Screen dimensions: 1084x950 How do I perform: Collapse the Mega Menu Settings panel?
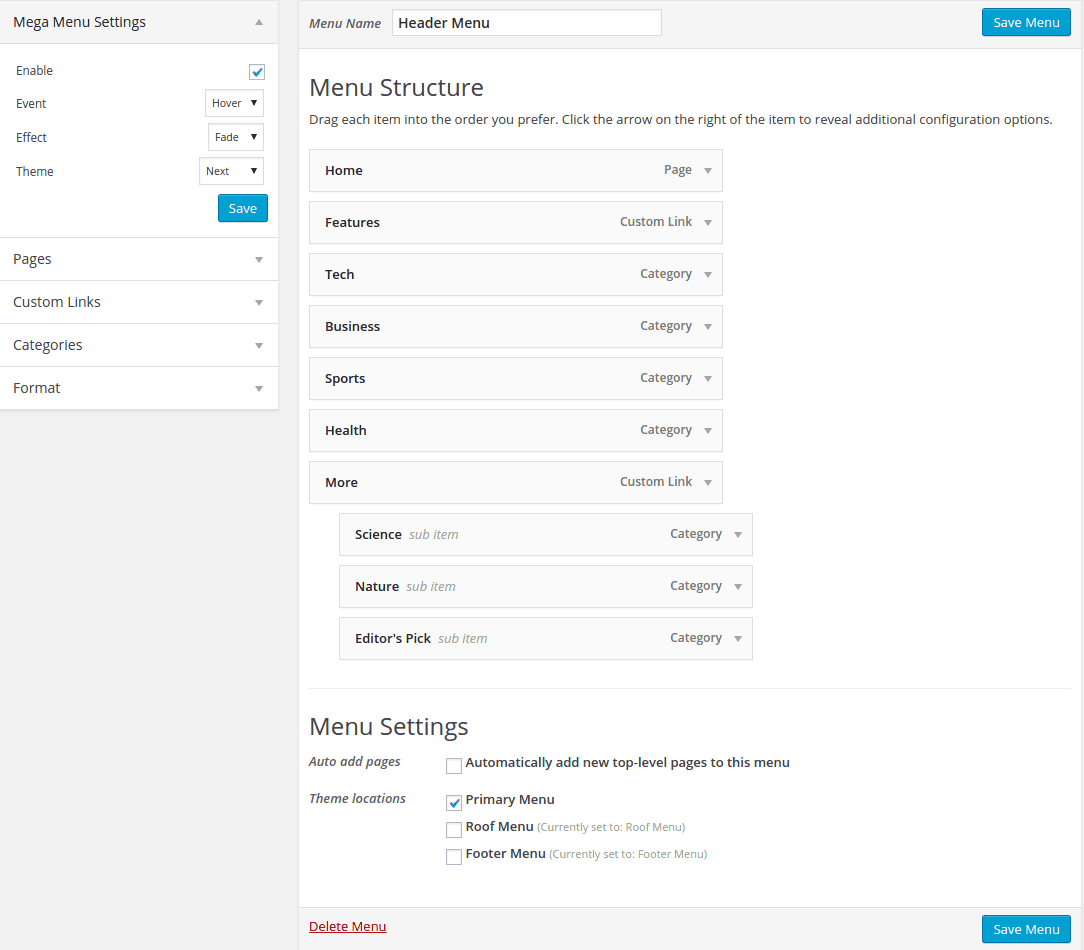(x=258, y=21)
